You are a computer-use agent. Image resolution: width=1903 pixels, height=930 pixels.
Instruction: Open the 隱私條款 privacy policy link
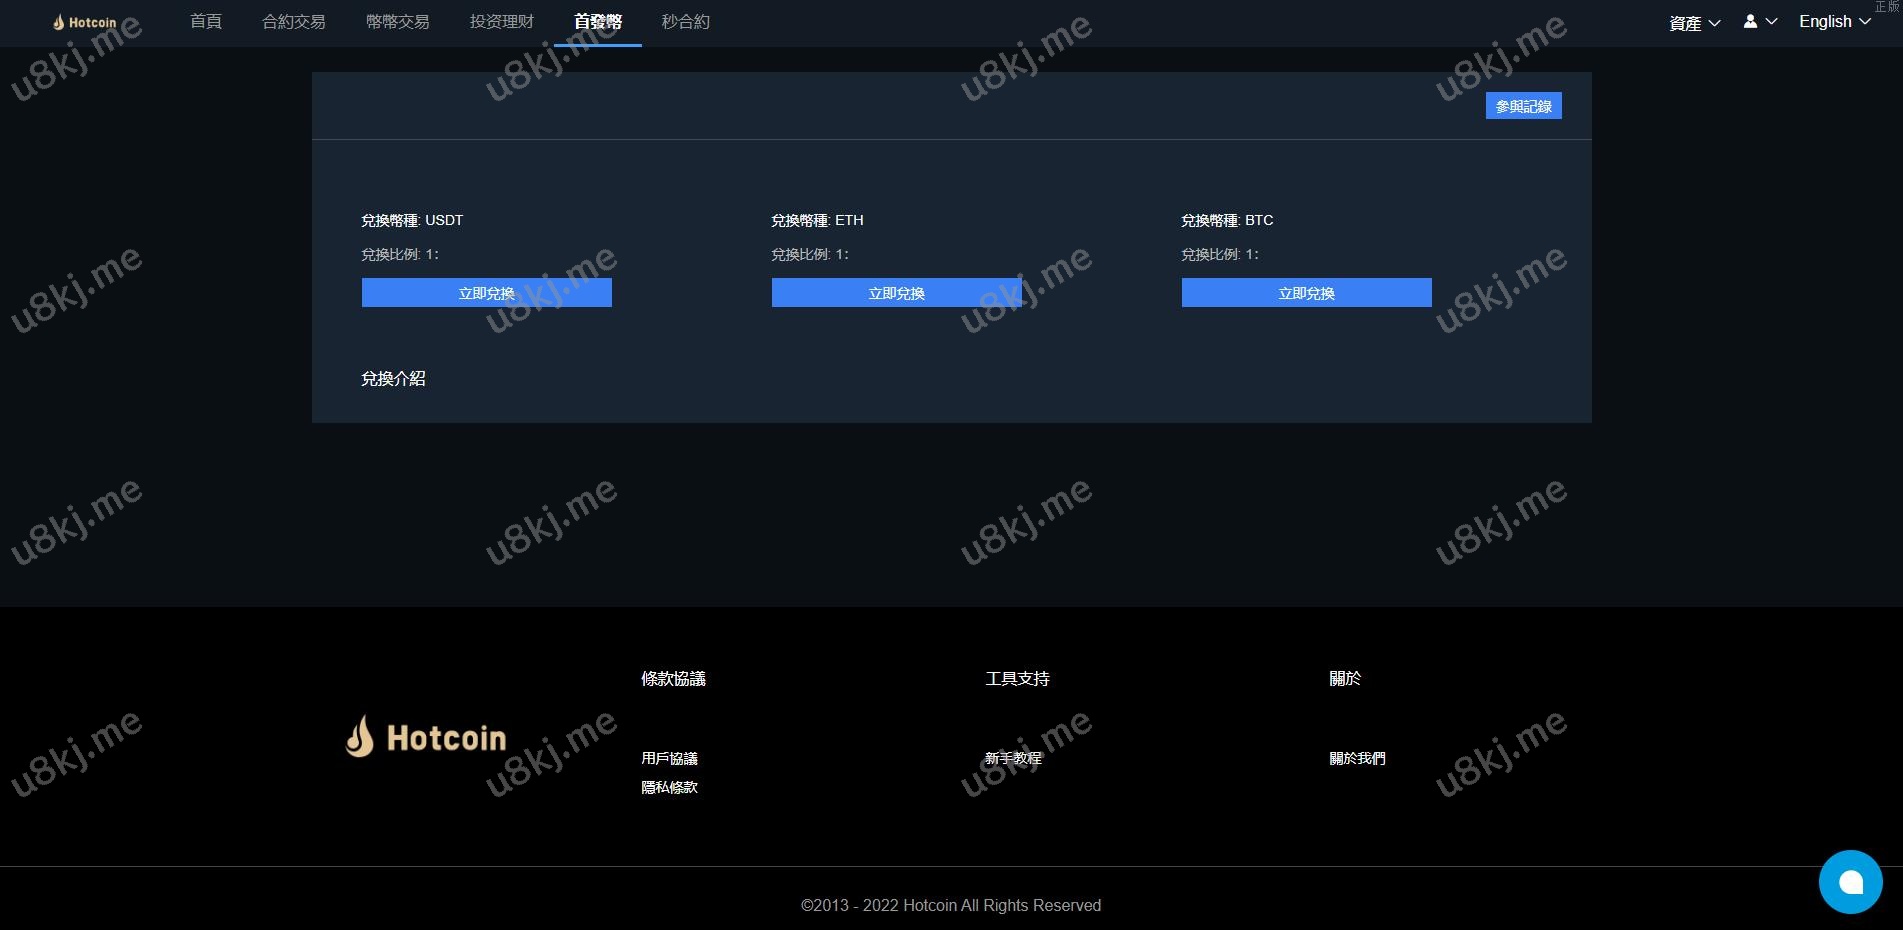tap(669, 787)
